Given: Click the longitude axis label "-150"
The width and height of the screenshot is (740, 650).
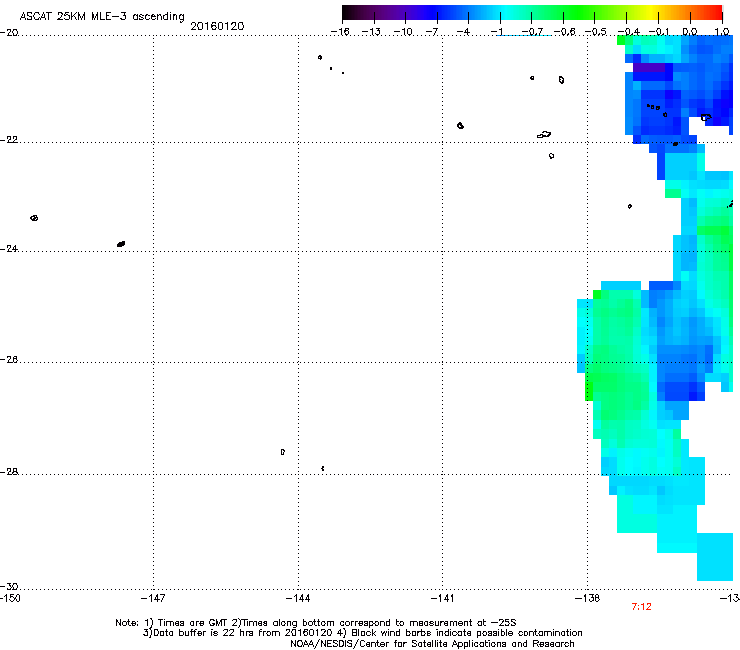Looking at the screenshot, I should pyautogui.click(x=10, y=599).
